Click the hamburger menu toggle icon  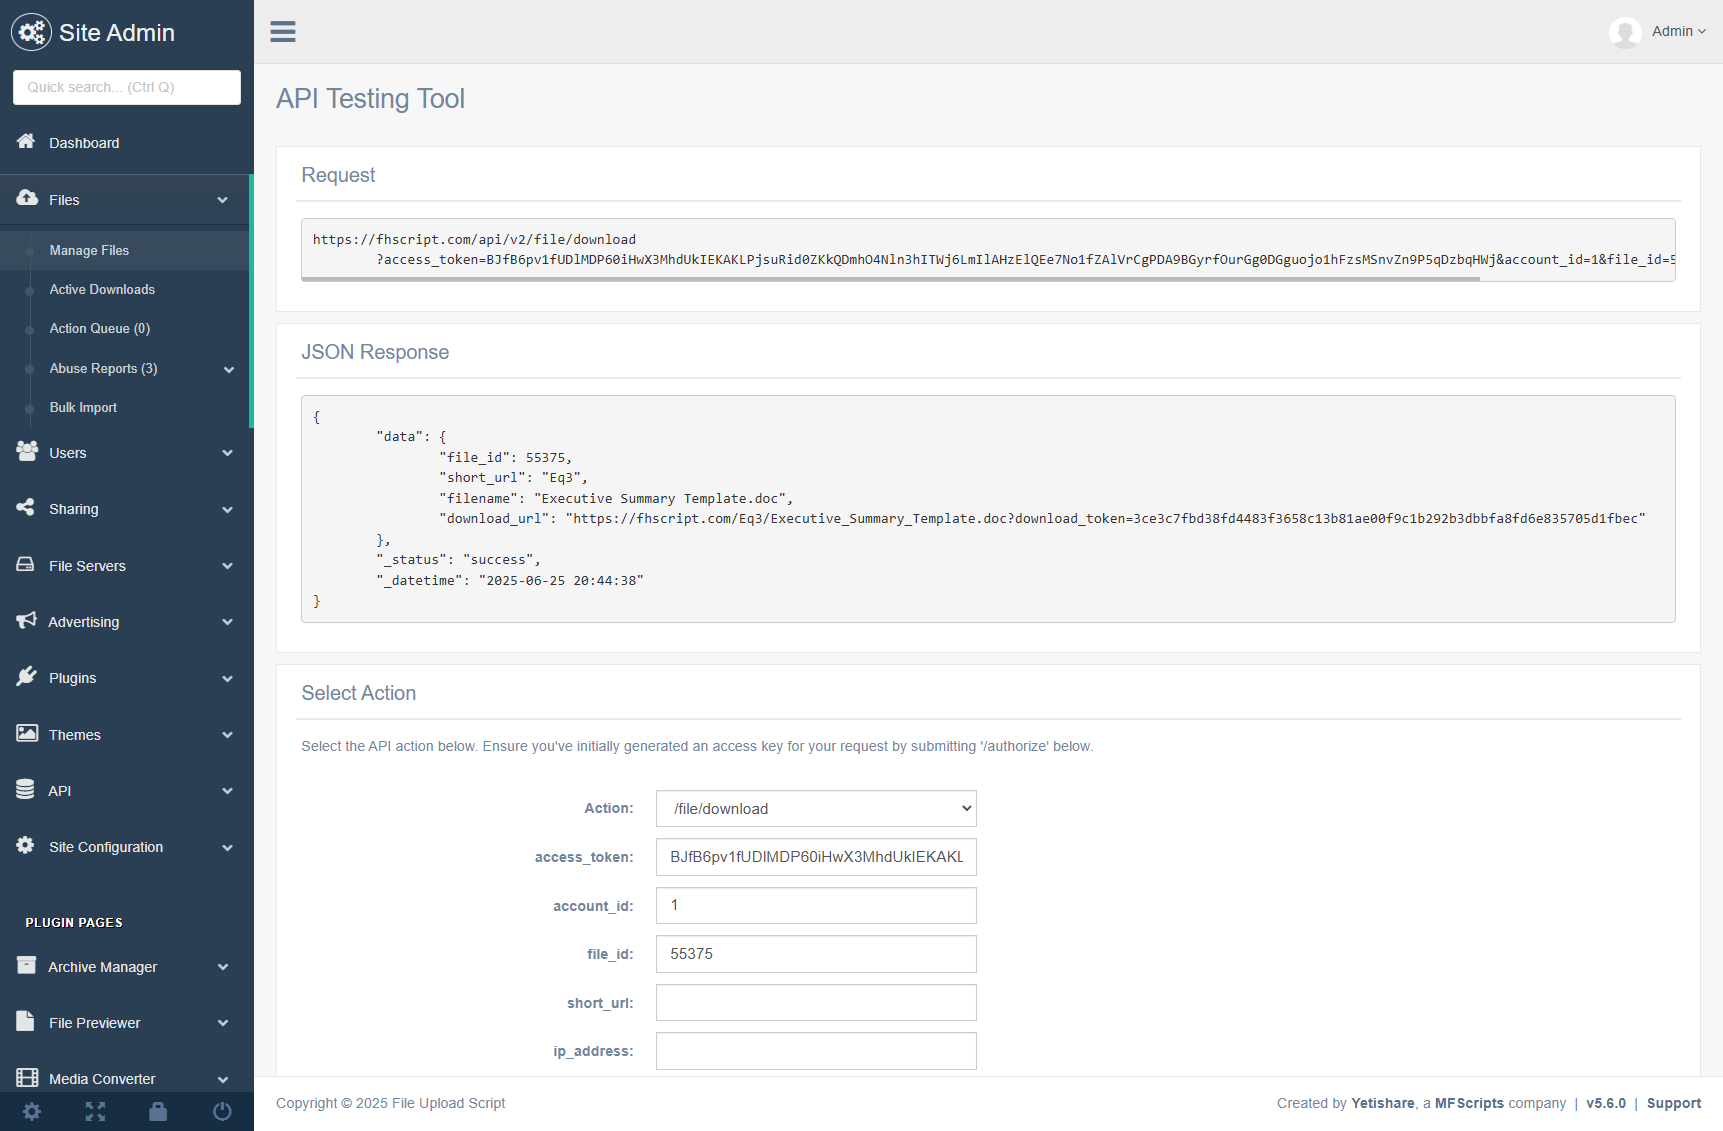[x=283, y=32]
